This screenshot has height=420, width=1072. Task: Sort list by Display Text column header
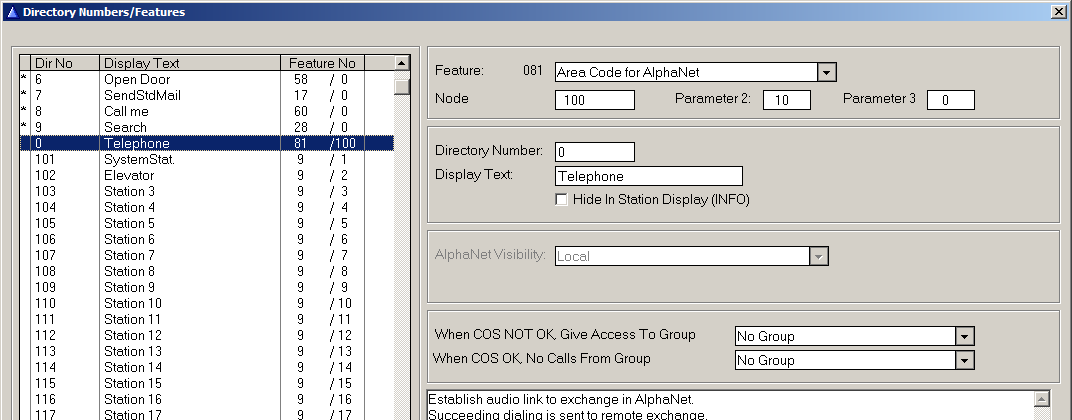[189, 63]
